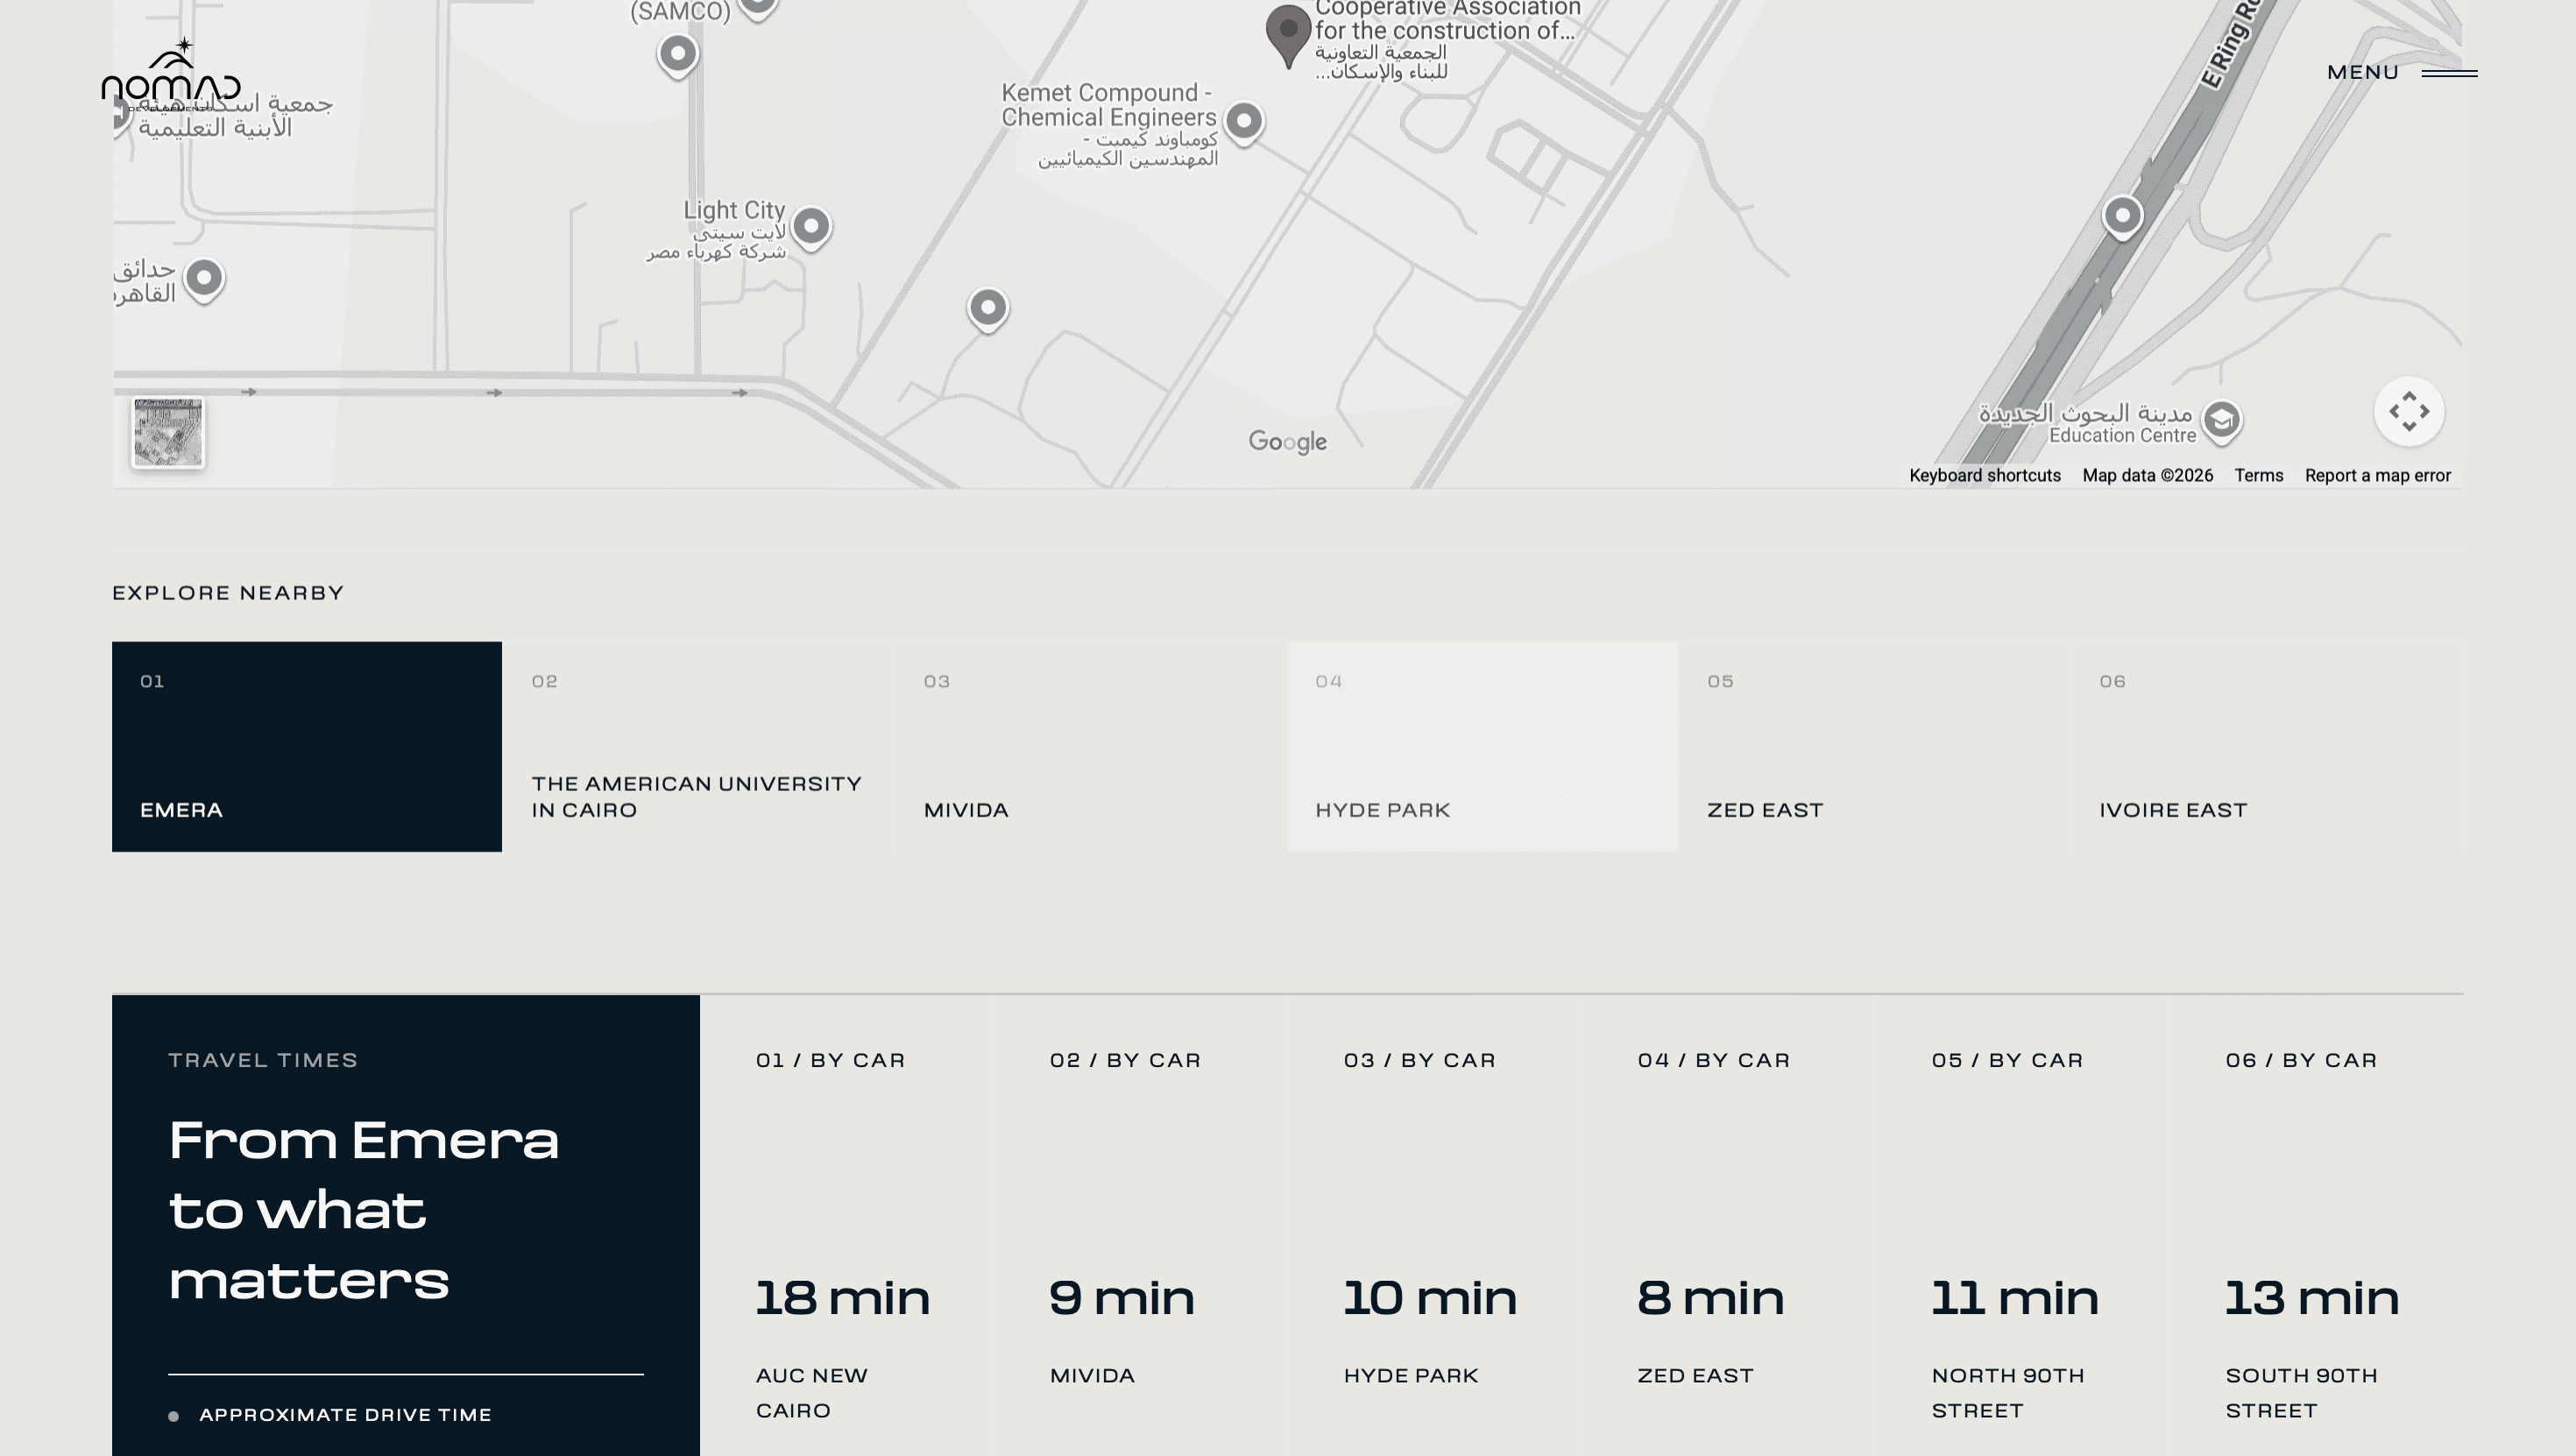The width and height of the screenshot is (2576, 1456).
Task: Switch map to satellite thumbnail
Action: pos(168,432)
